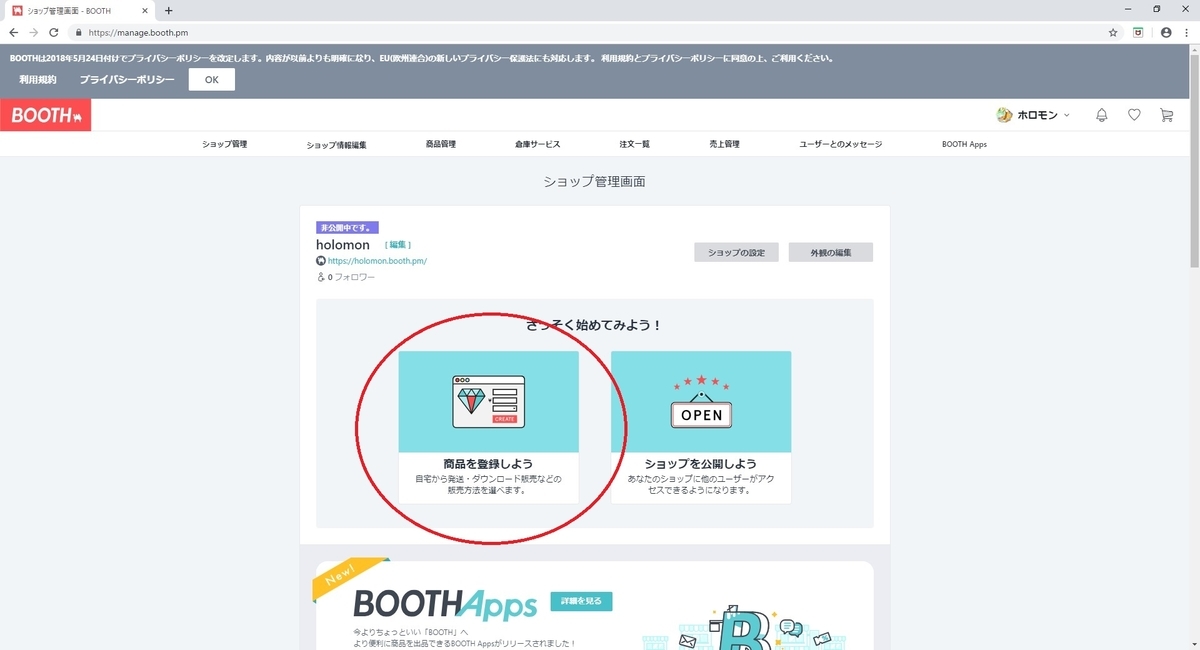Open the favorites heart icon

[x=1134, y=115]
